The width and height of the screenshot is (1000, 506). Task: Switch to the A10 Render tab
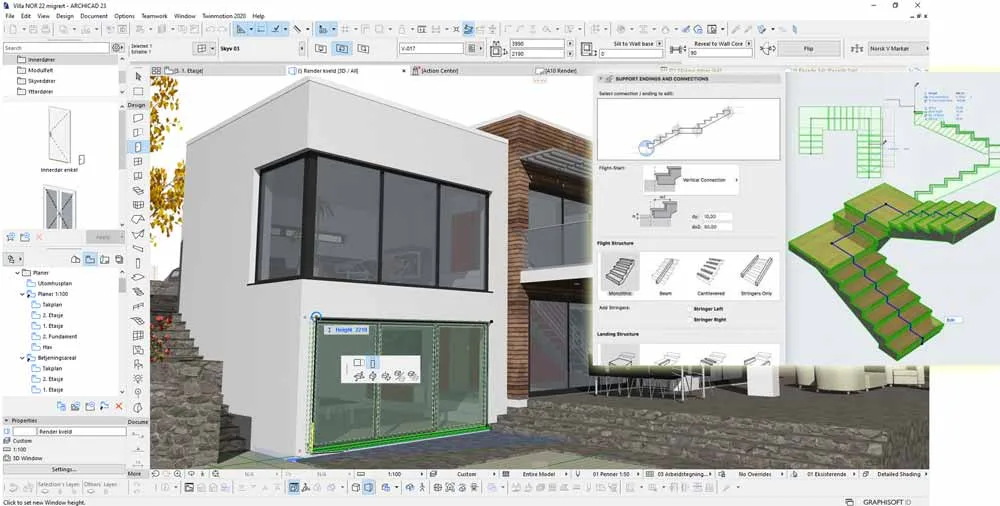point(557,71)
